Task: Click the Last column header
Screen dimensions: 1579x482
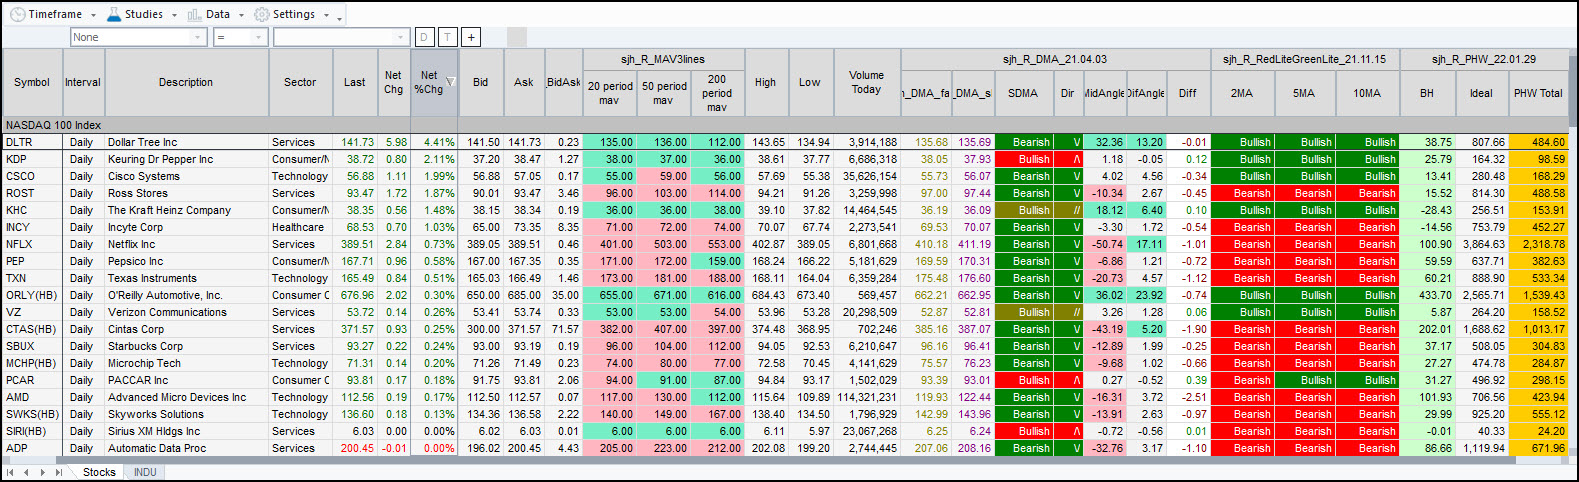Action: point(355,82)
